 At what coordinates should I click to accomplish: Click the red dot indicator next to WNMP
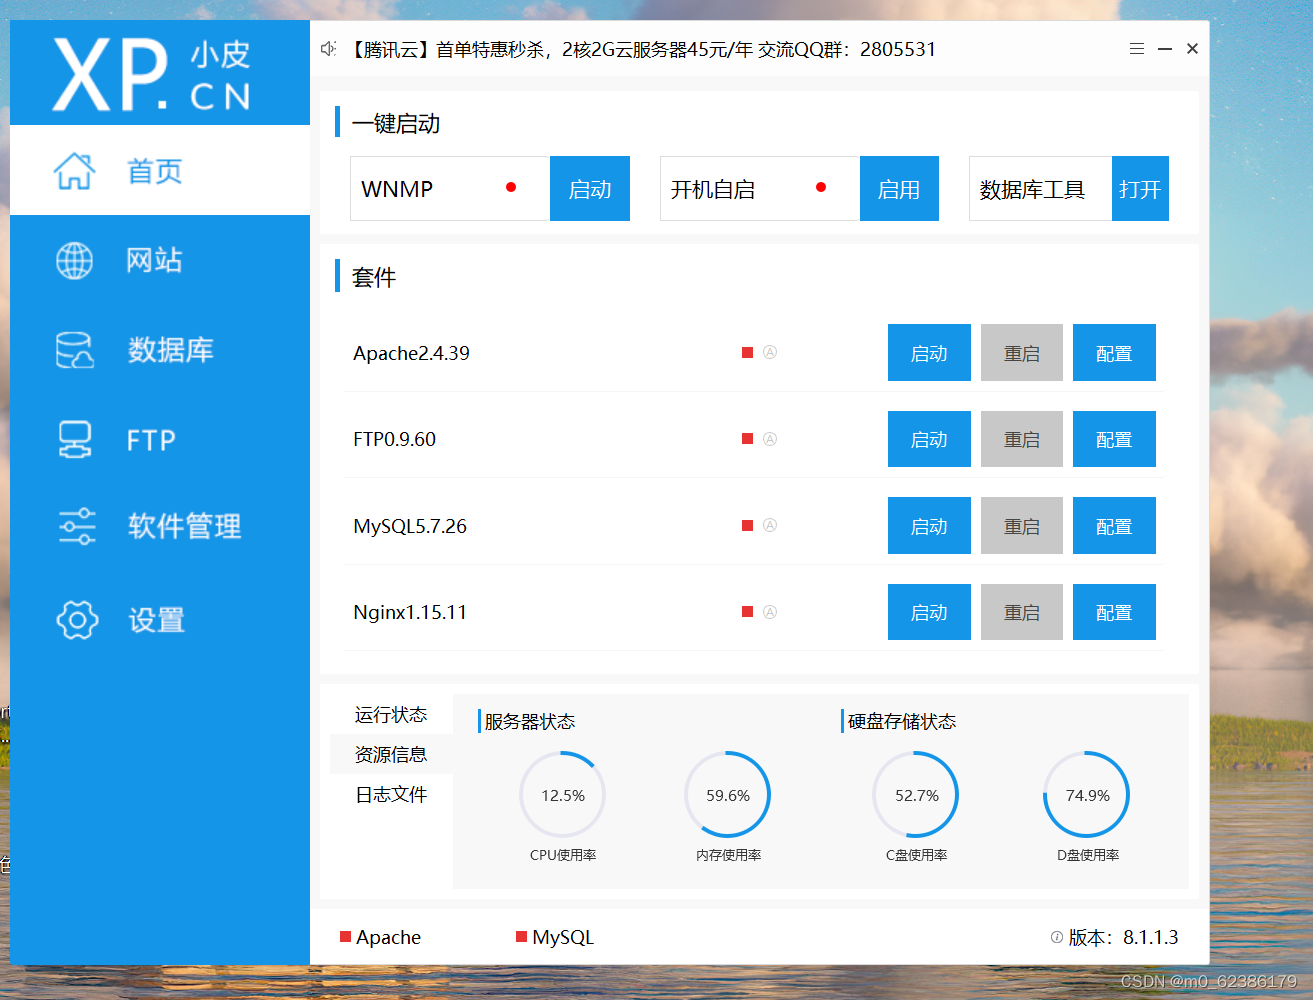point(511,187)
